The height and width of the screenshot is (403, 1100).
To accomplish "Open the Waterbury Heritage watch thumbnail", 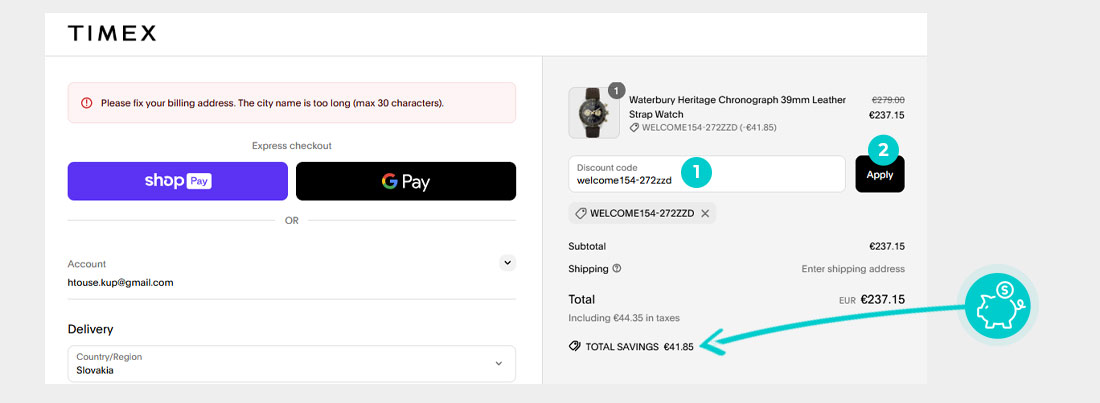I will [x=594, y=113].
